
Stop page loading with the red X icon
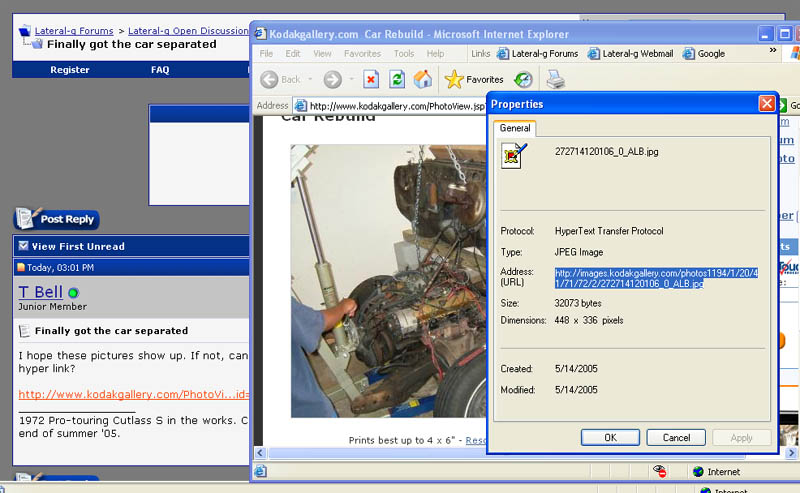point(371,79)
